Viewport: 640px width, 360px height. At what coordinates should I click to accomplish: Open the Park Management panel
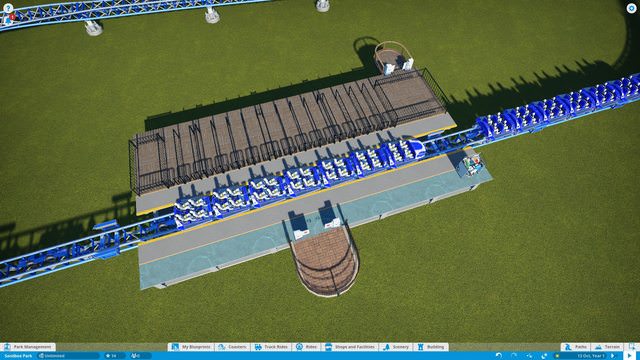coord(28,347)
